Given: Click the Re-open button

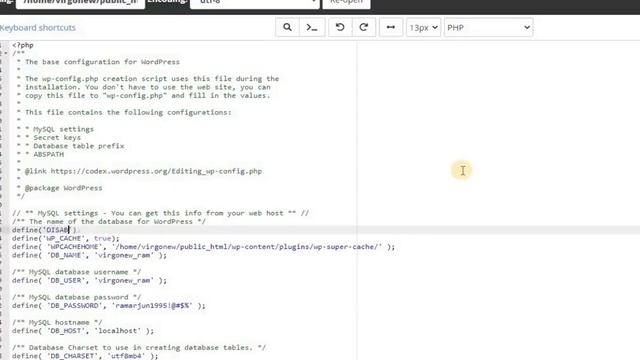Looking at the screenshot, I should click(x=347, y=2).
